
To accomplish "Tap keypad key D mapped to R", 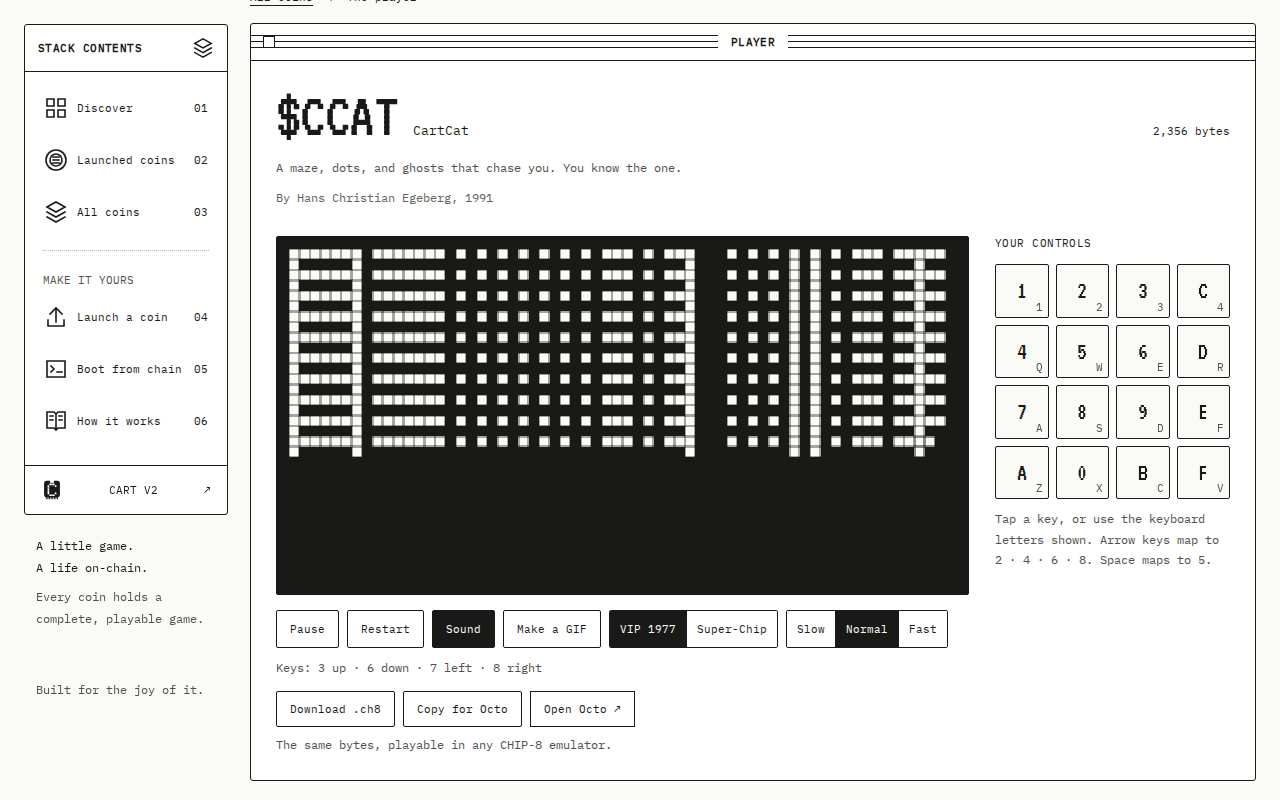I will pyautogui.click(x=1203, y=352).
